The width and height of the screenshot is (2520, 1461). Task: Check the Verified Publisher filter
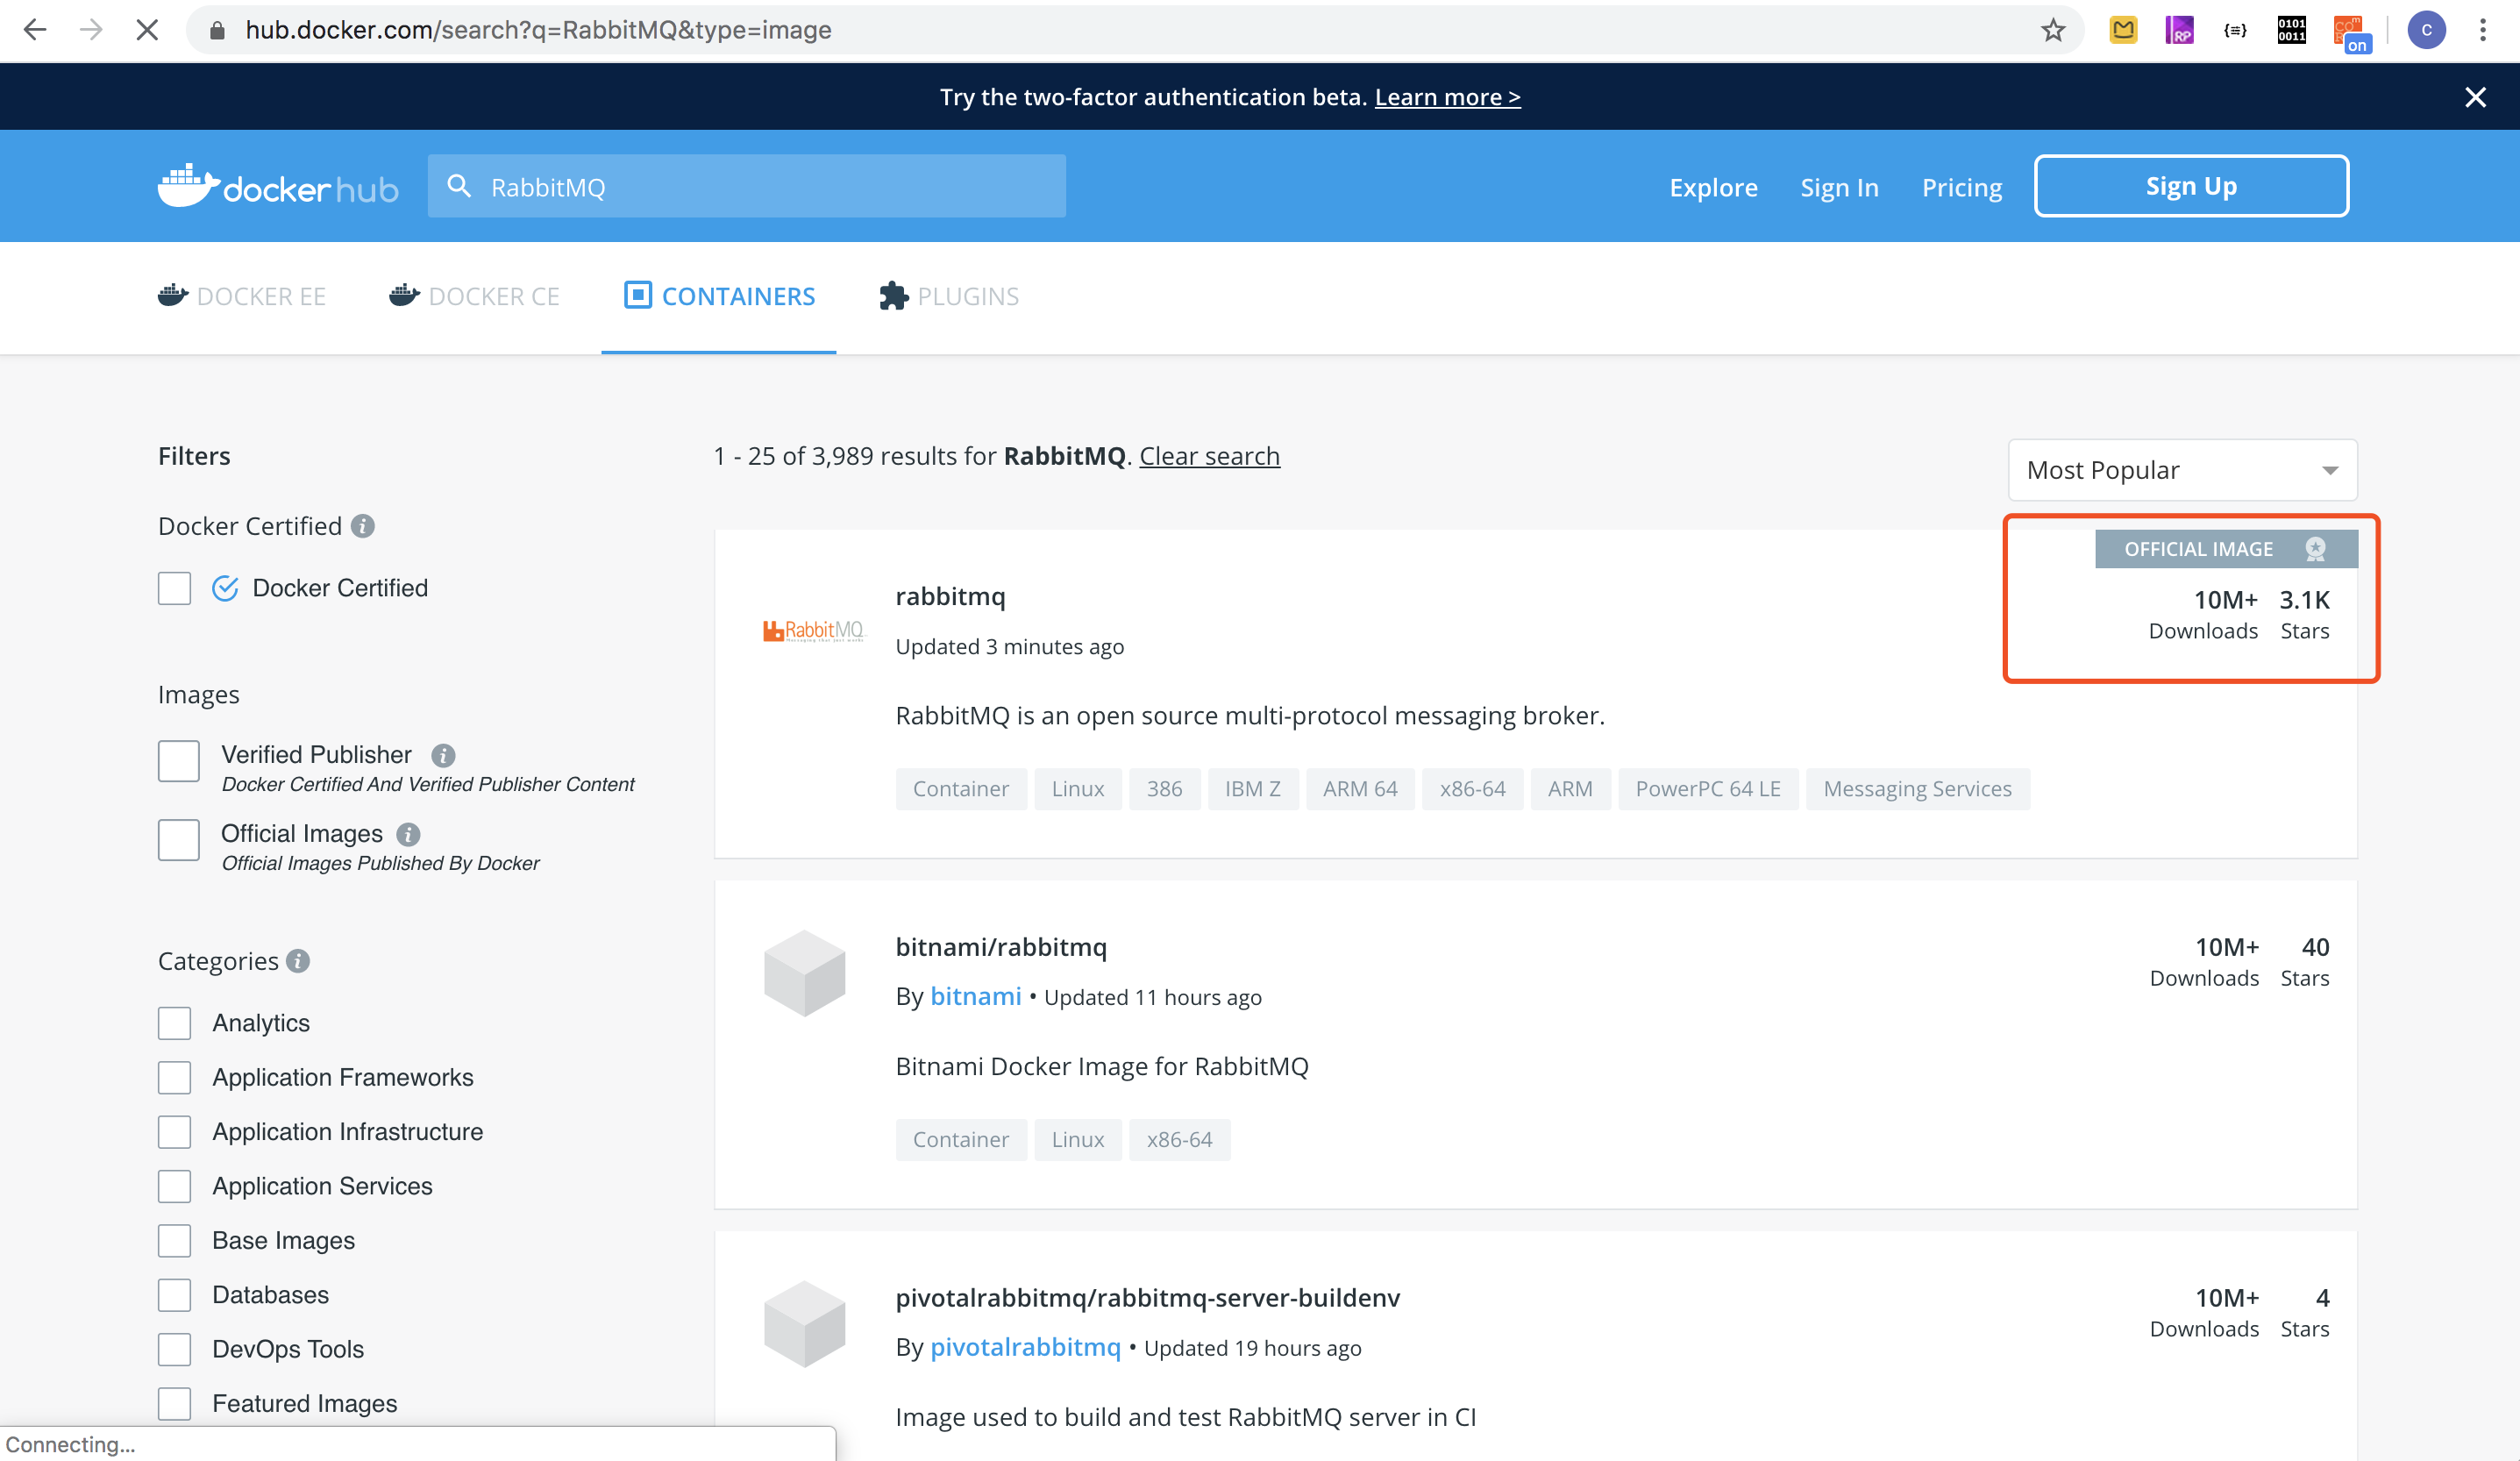(179, 761)
